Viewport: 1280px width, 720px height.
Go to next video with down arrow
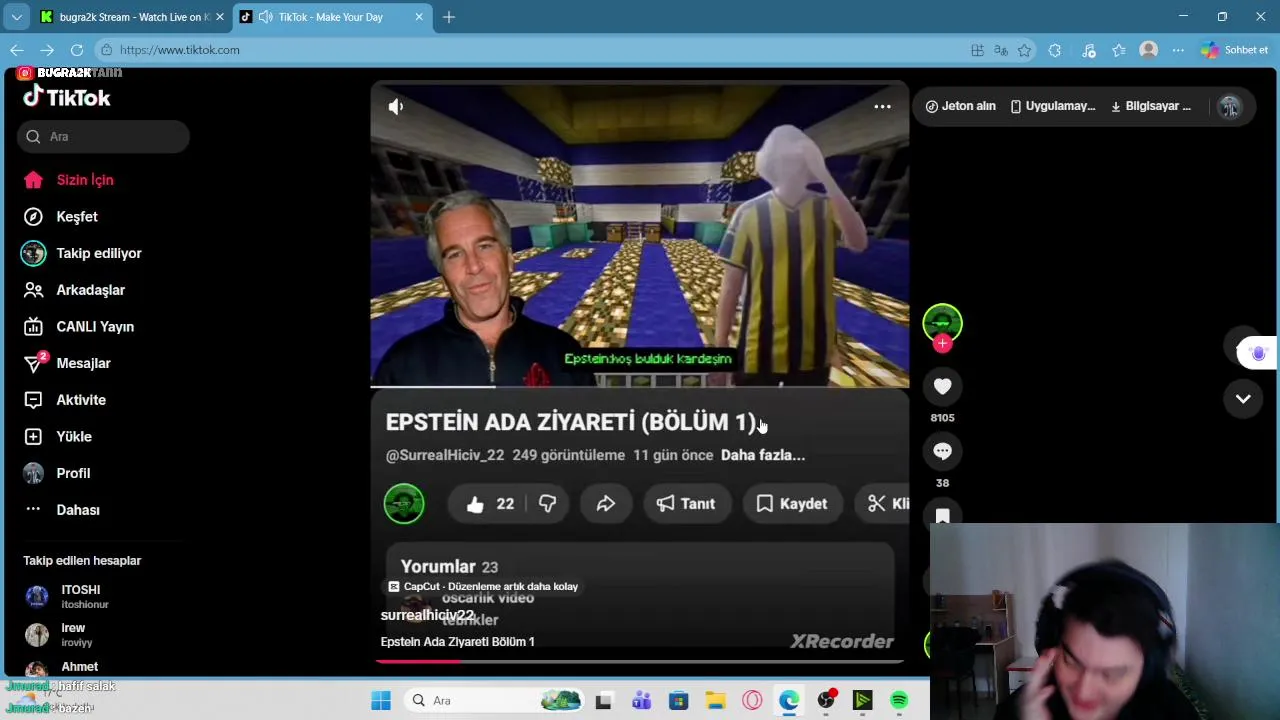[x=1243, y=399]
